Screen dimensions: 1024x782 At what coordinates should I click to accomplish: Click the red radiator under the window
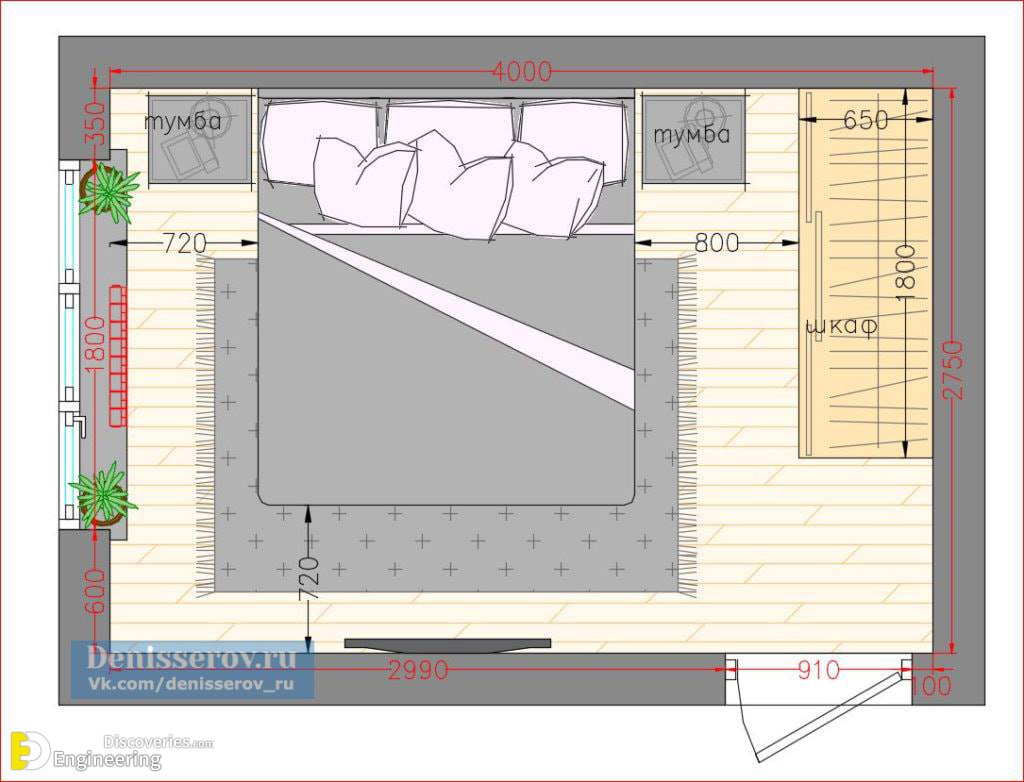pos(118,355)
